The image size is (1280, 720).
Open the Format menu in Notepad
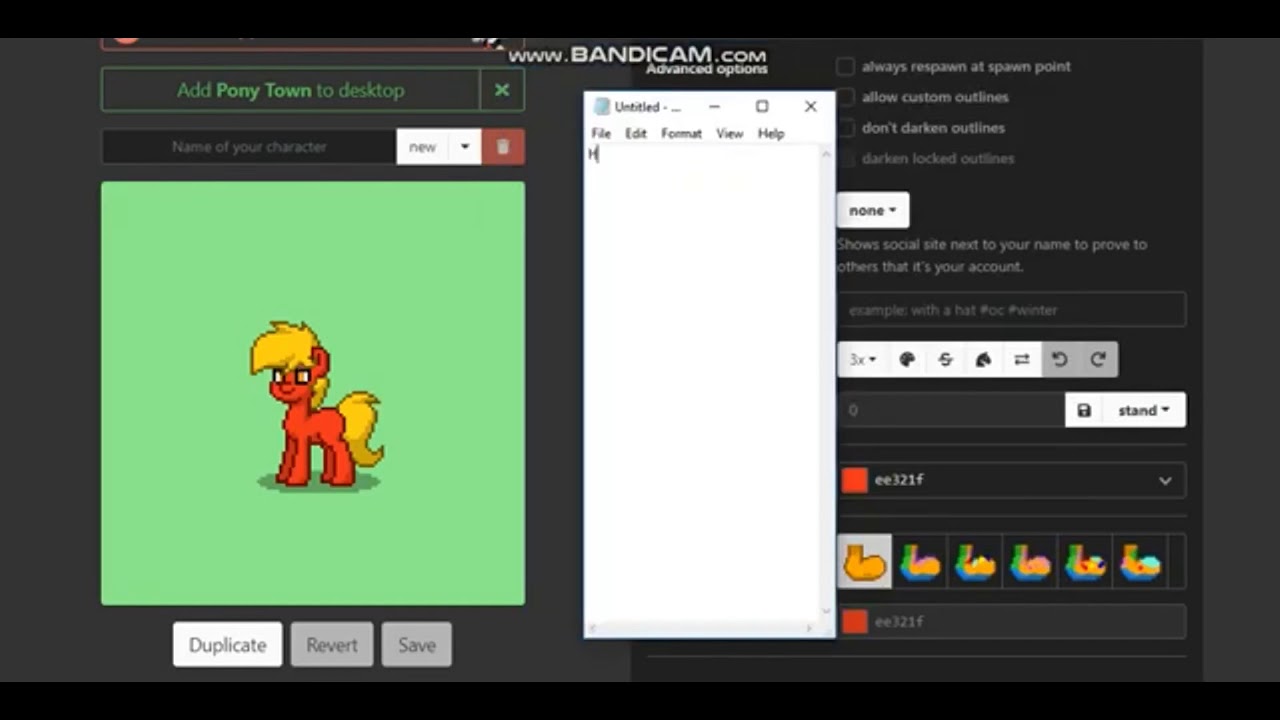pos(681,133)
